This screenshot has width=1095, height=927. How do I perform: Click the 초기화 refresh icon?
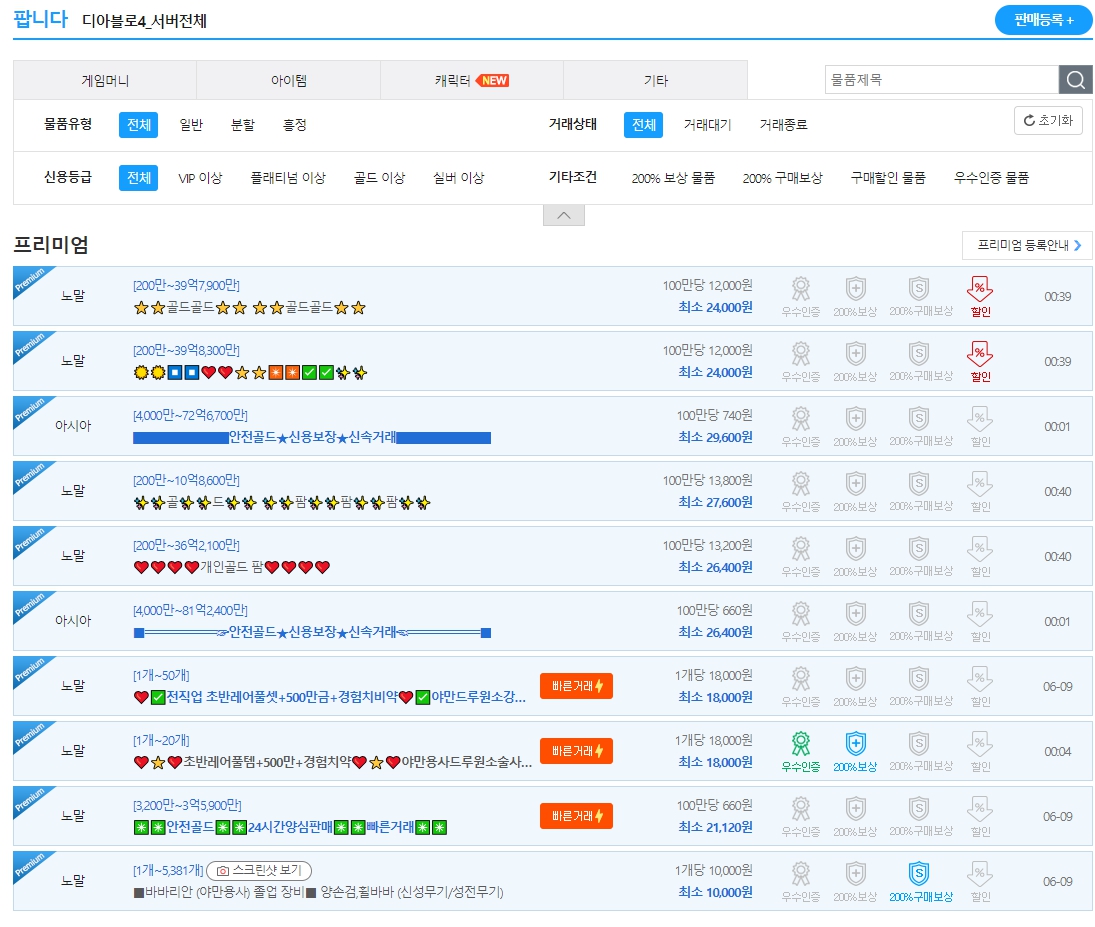point(1049,121)
